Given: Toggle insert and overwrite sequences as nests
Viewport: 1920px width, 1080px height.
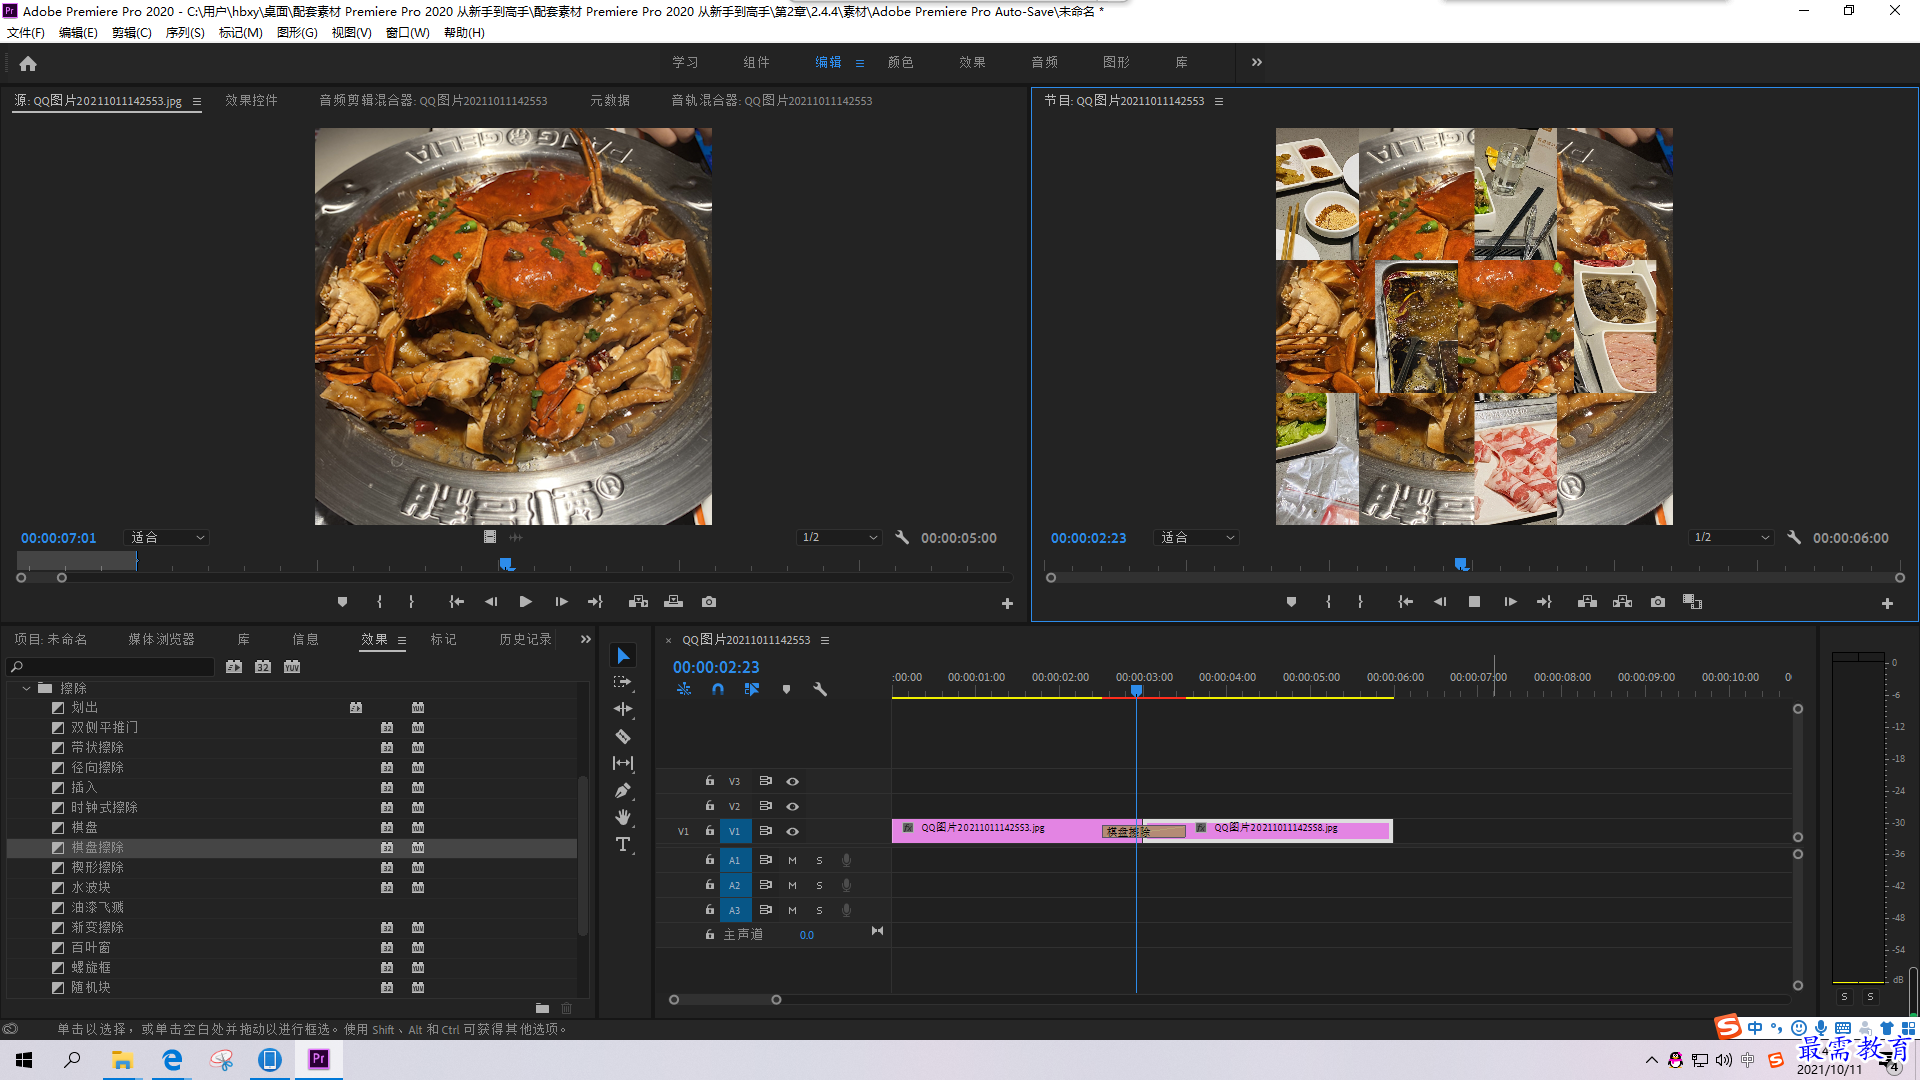Looking at the screenshot, I should click(684, 689).
